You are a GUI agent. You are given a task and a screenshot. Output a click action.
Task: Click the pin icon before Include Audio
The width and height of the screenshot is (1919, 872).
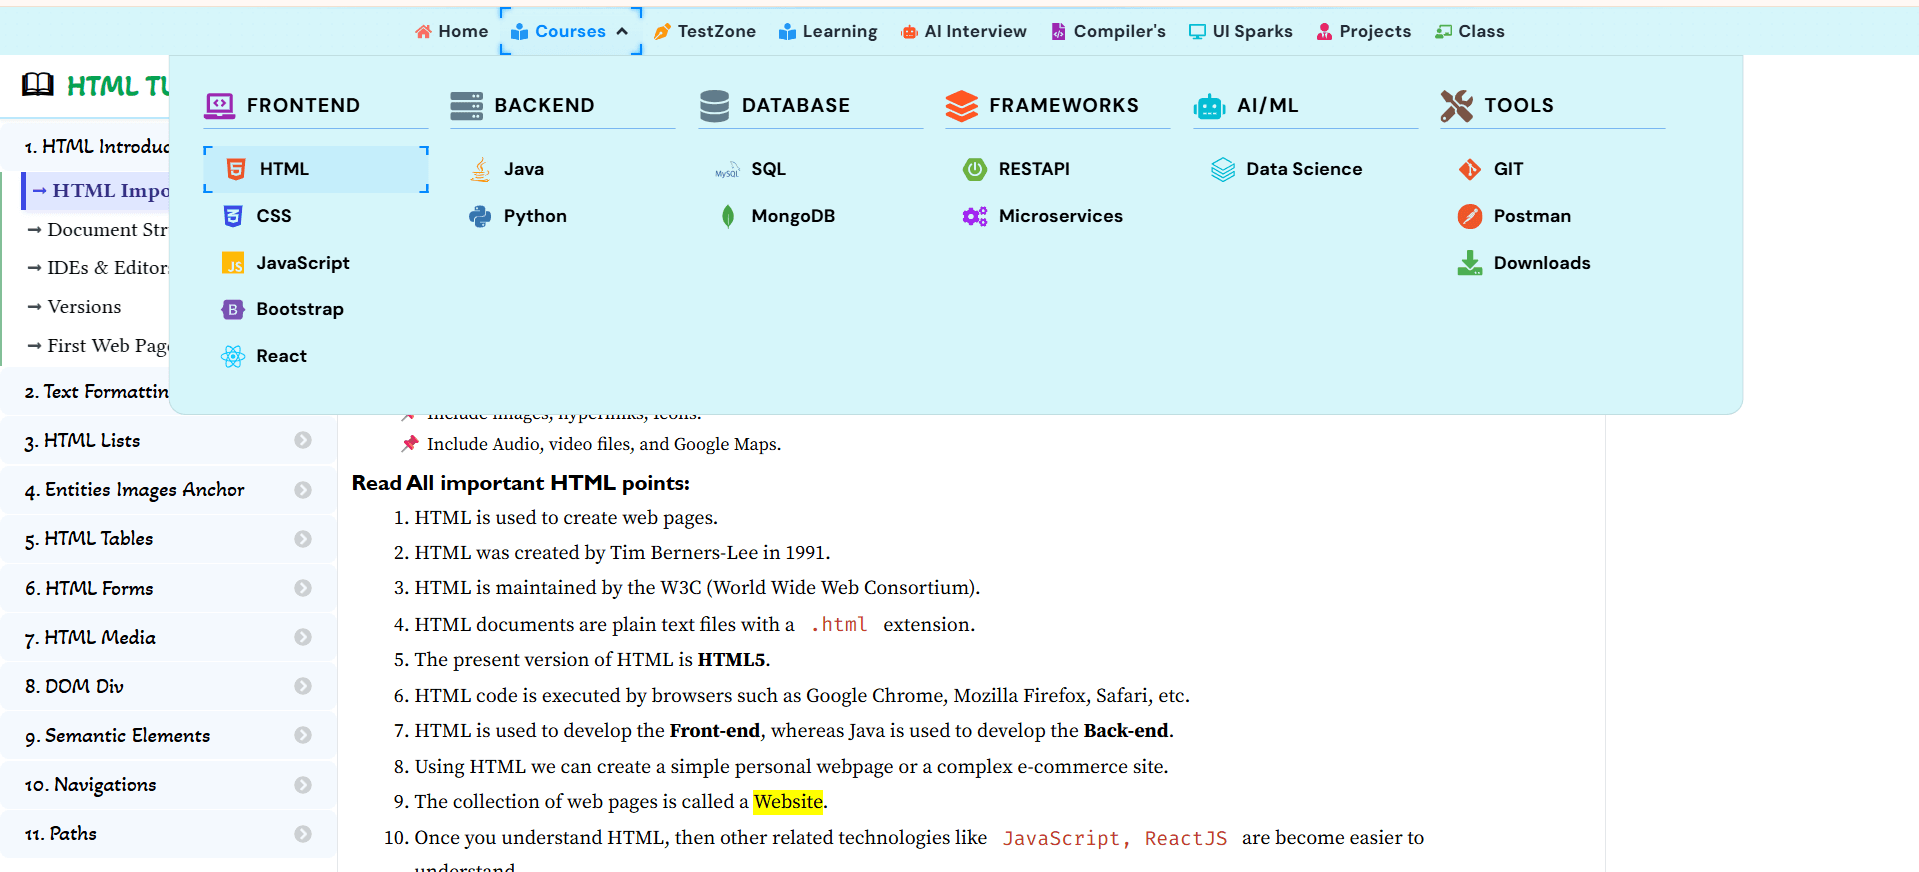(x=410, y=443)
